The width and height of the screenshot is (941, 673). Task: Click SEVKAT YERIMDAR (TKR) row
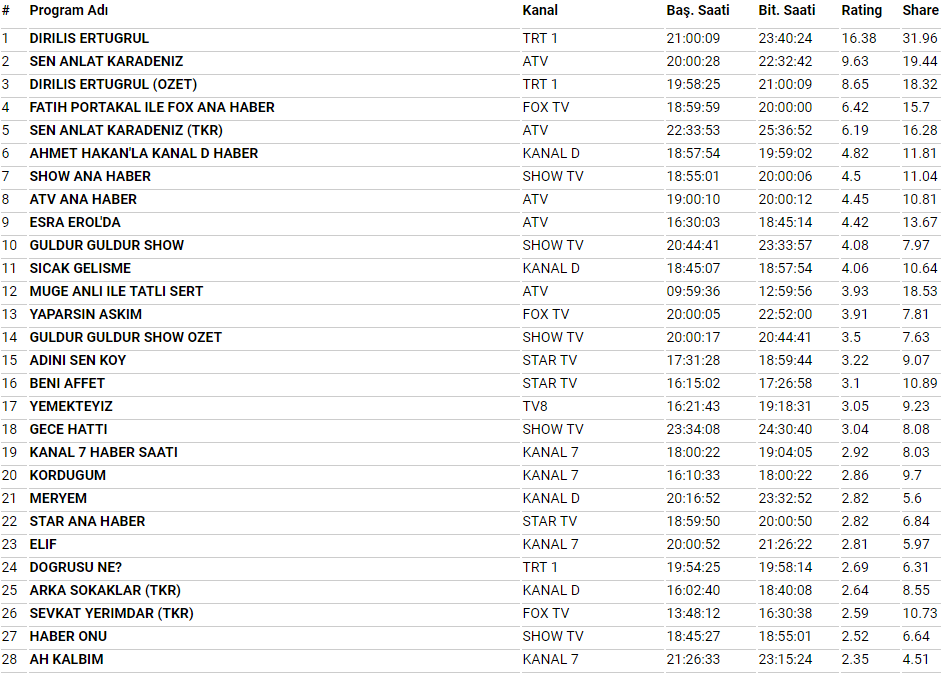click(x=470, y=614)
